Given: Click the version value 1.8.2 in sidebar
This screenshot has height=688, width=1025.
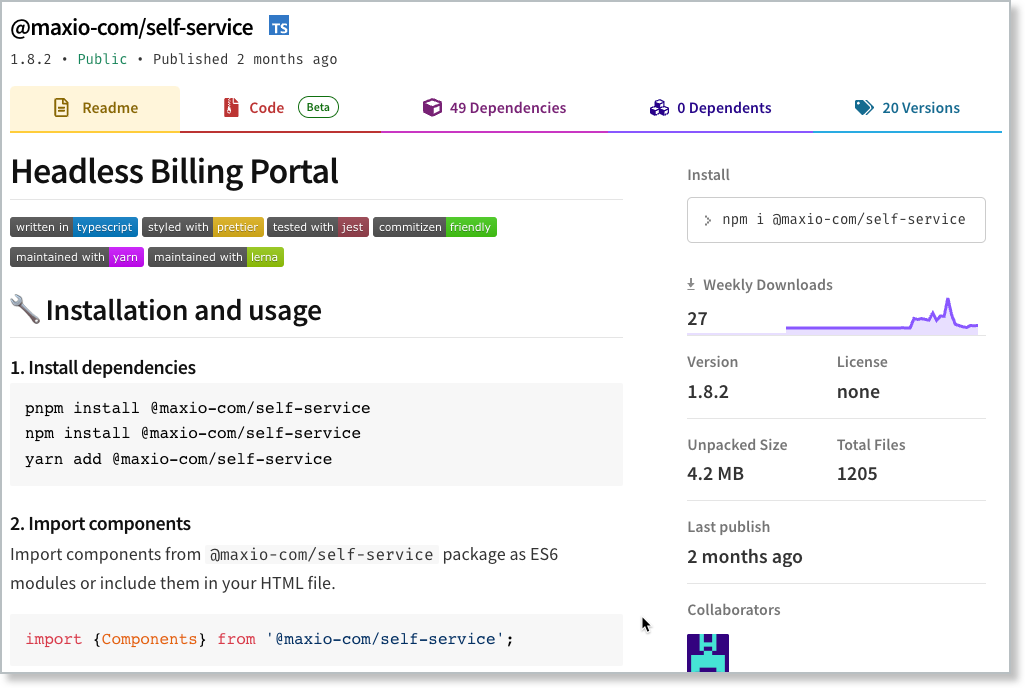Looking at the screenshot, I should click(x=707, y=392).
